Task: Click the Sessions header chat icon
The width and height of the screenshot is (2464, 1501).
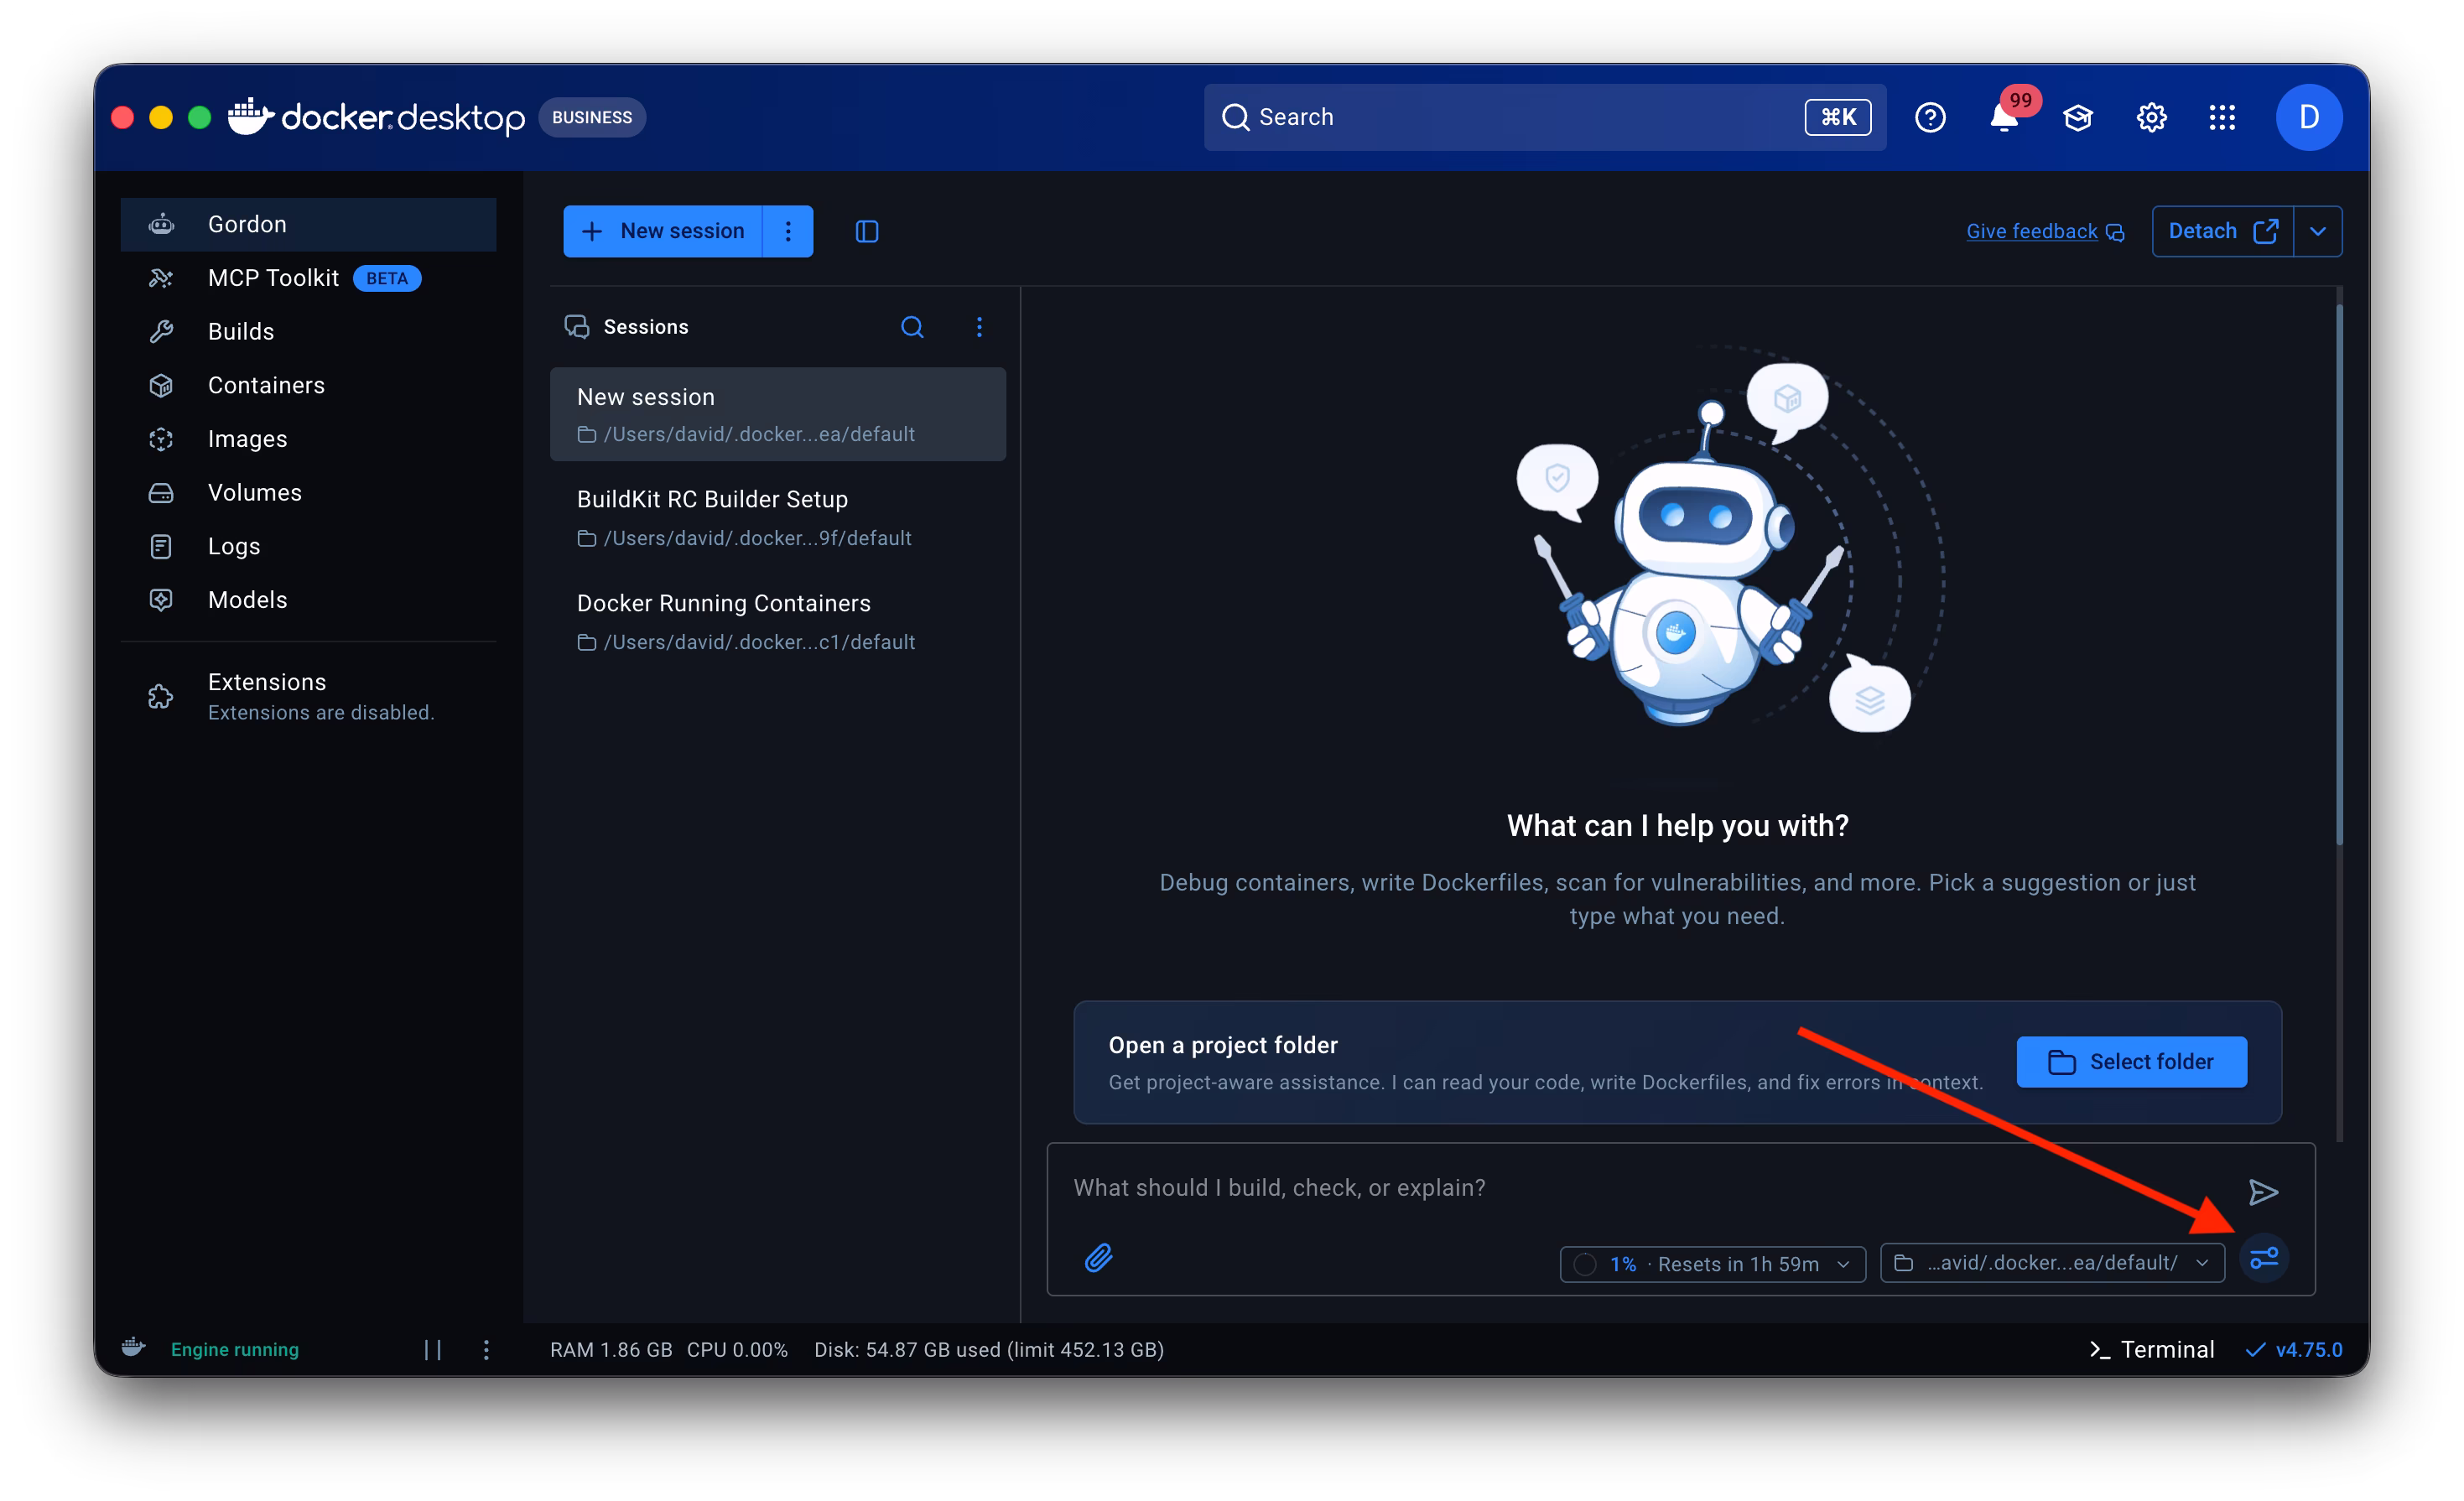Action: tap(577, 327)
